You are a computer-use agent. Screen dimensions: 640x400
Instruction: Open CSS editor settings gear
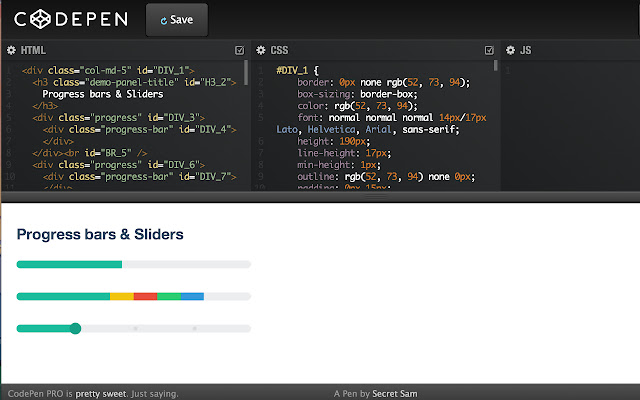coord(260,49)
